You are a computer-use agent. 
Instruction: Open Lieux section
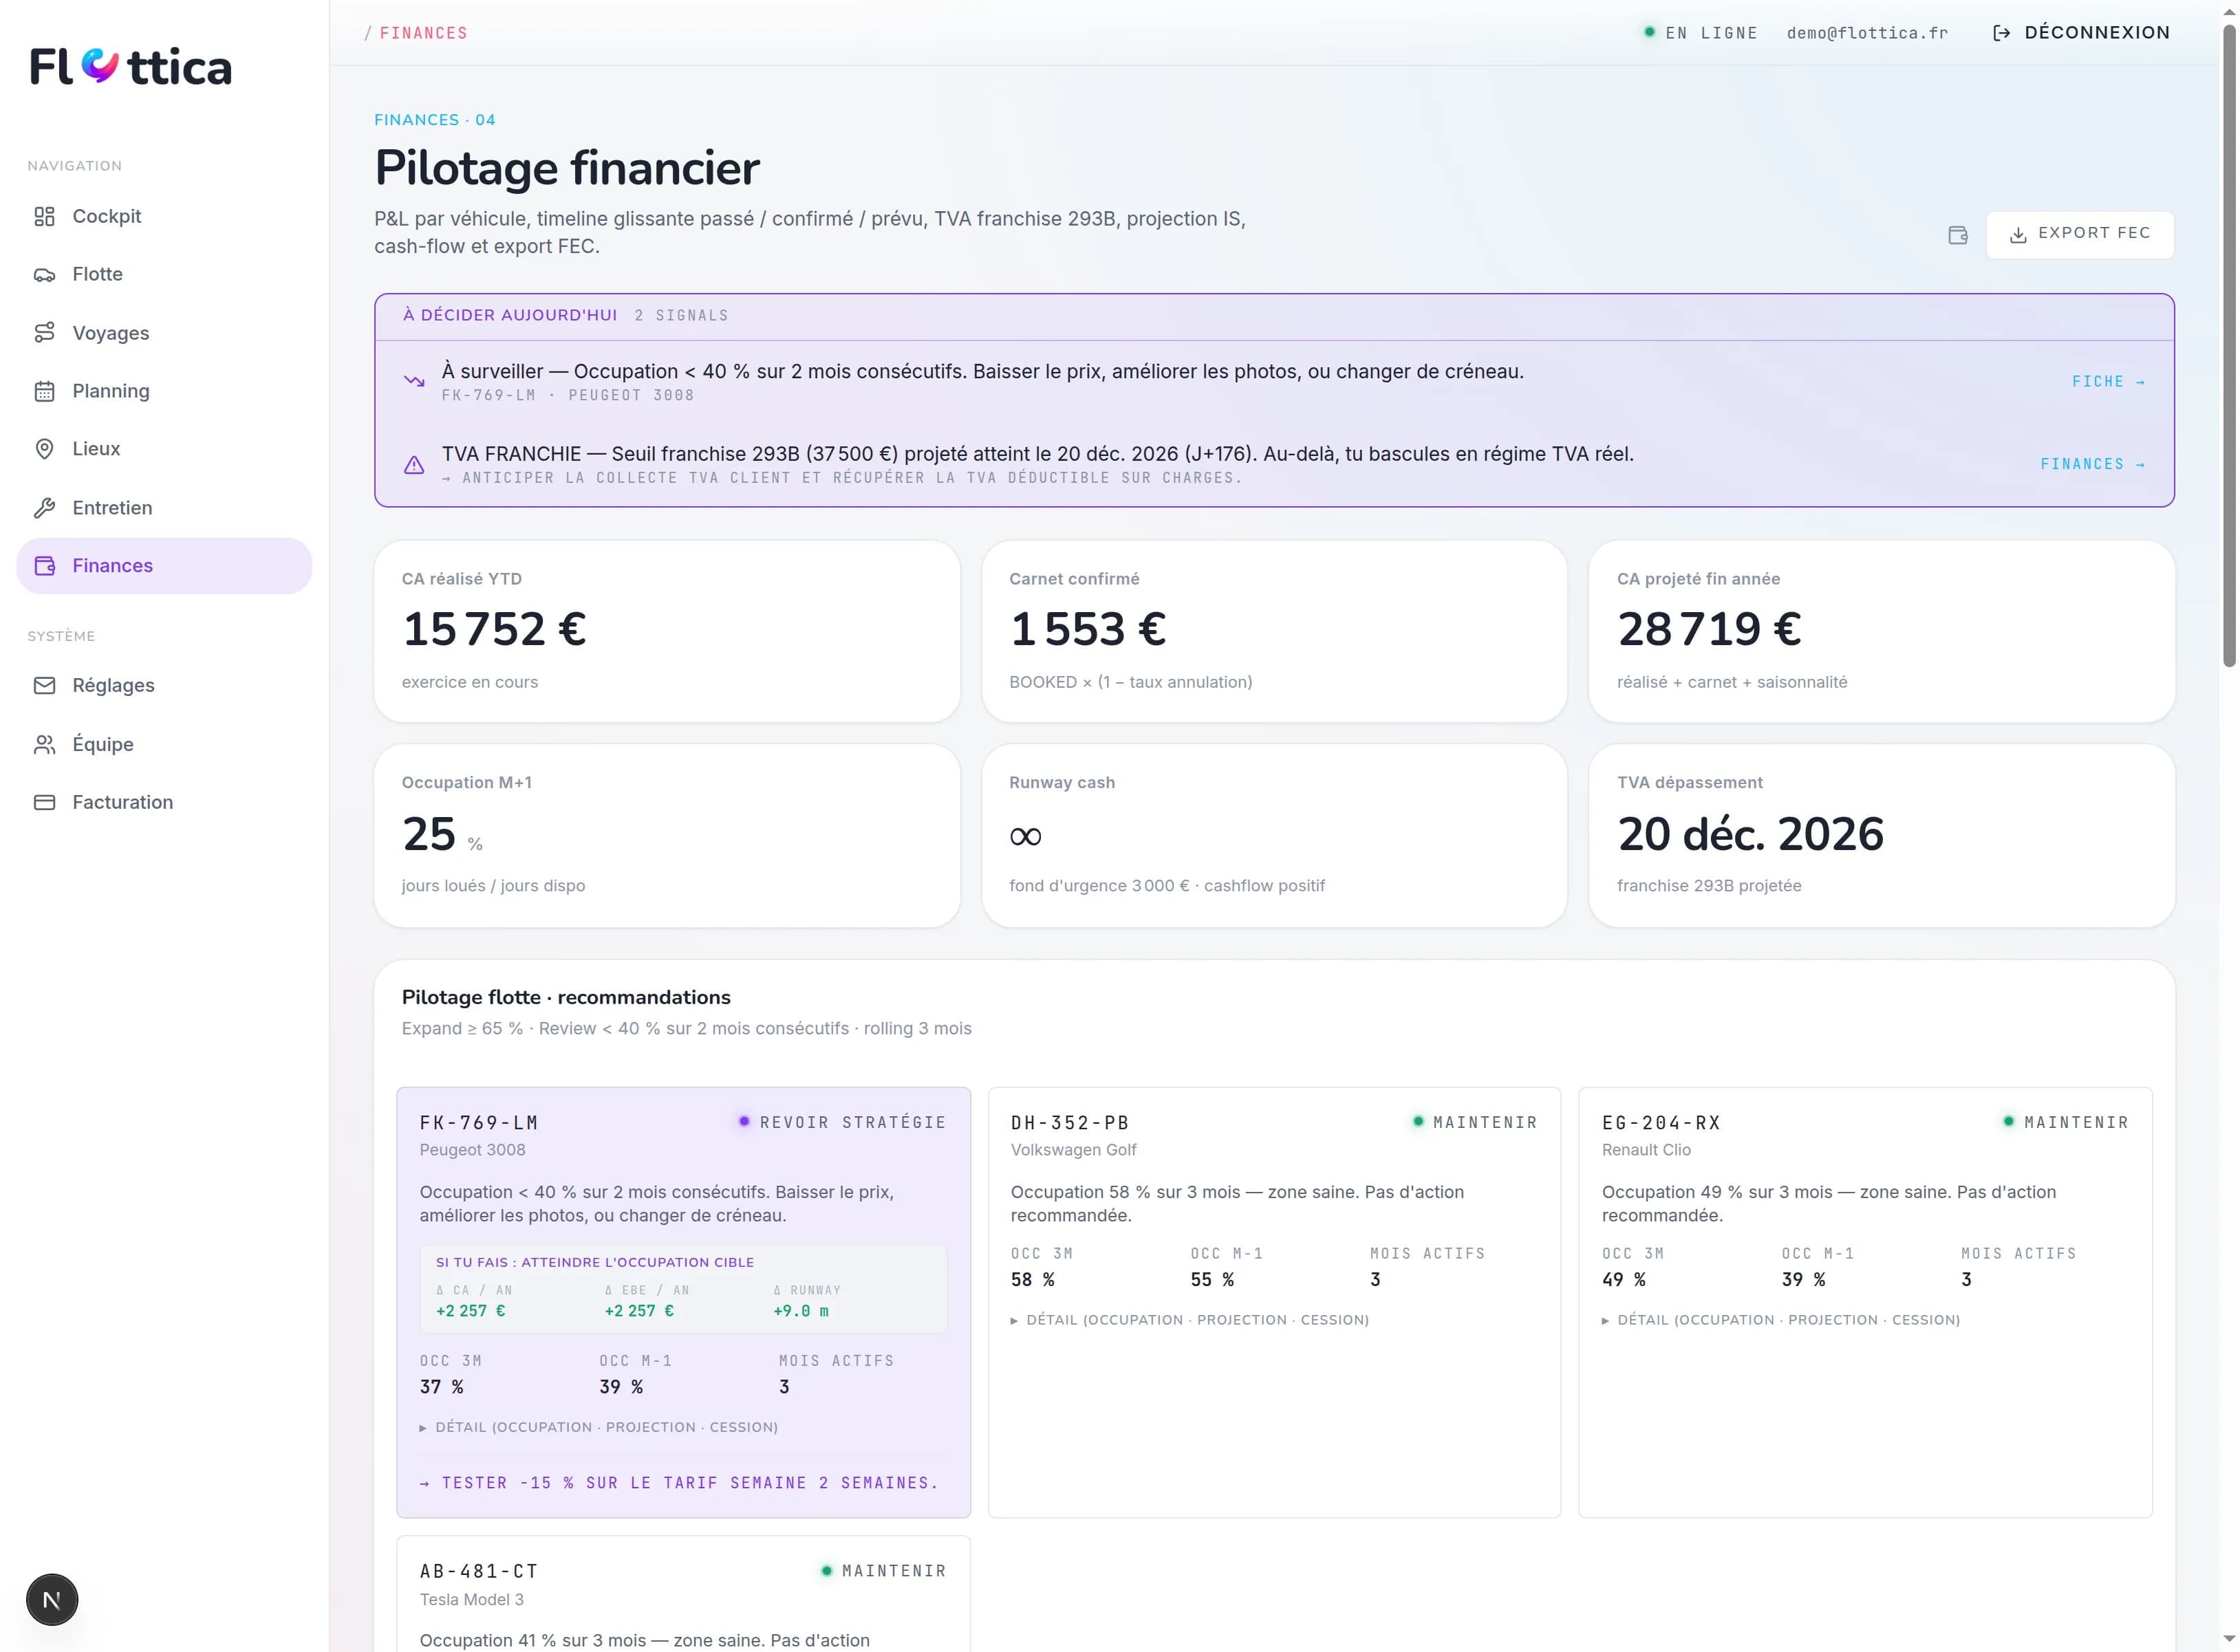164,449
